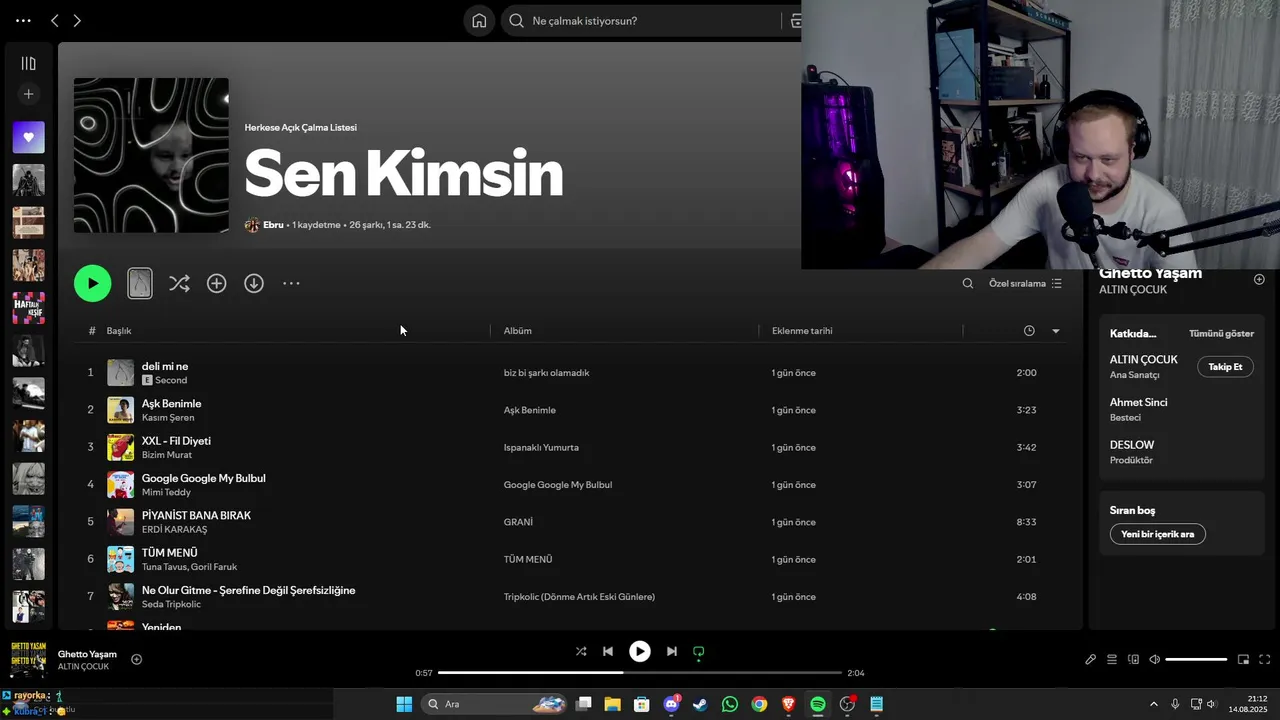Open album link Ispanaklı Yumurta
Viewport: 1280px width, 720px height.
click(x=541, y=448)
